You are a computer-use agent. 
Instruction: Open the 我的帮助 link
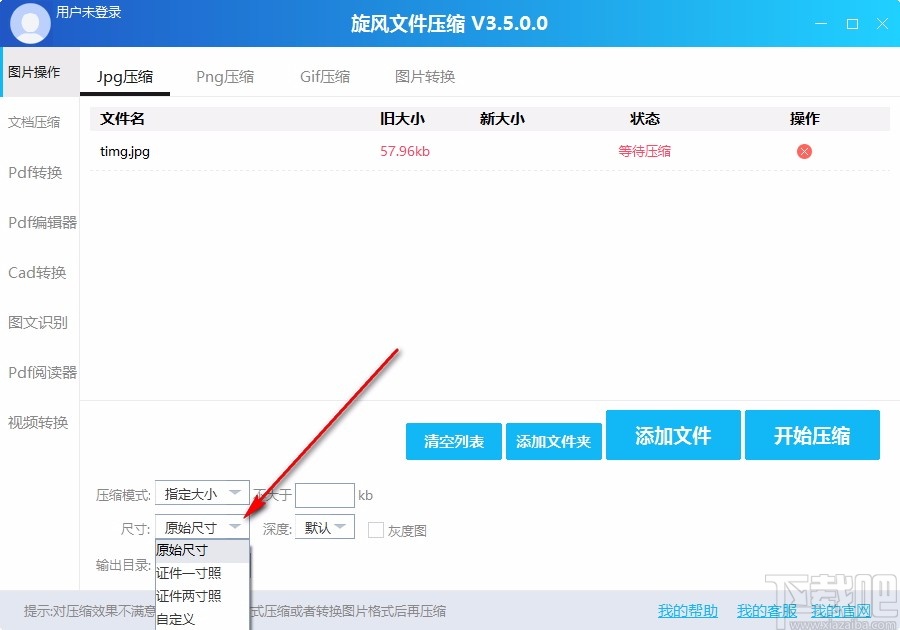pos(687,610)
